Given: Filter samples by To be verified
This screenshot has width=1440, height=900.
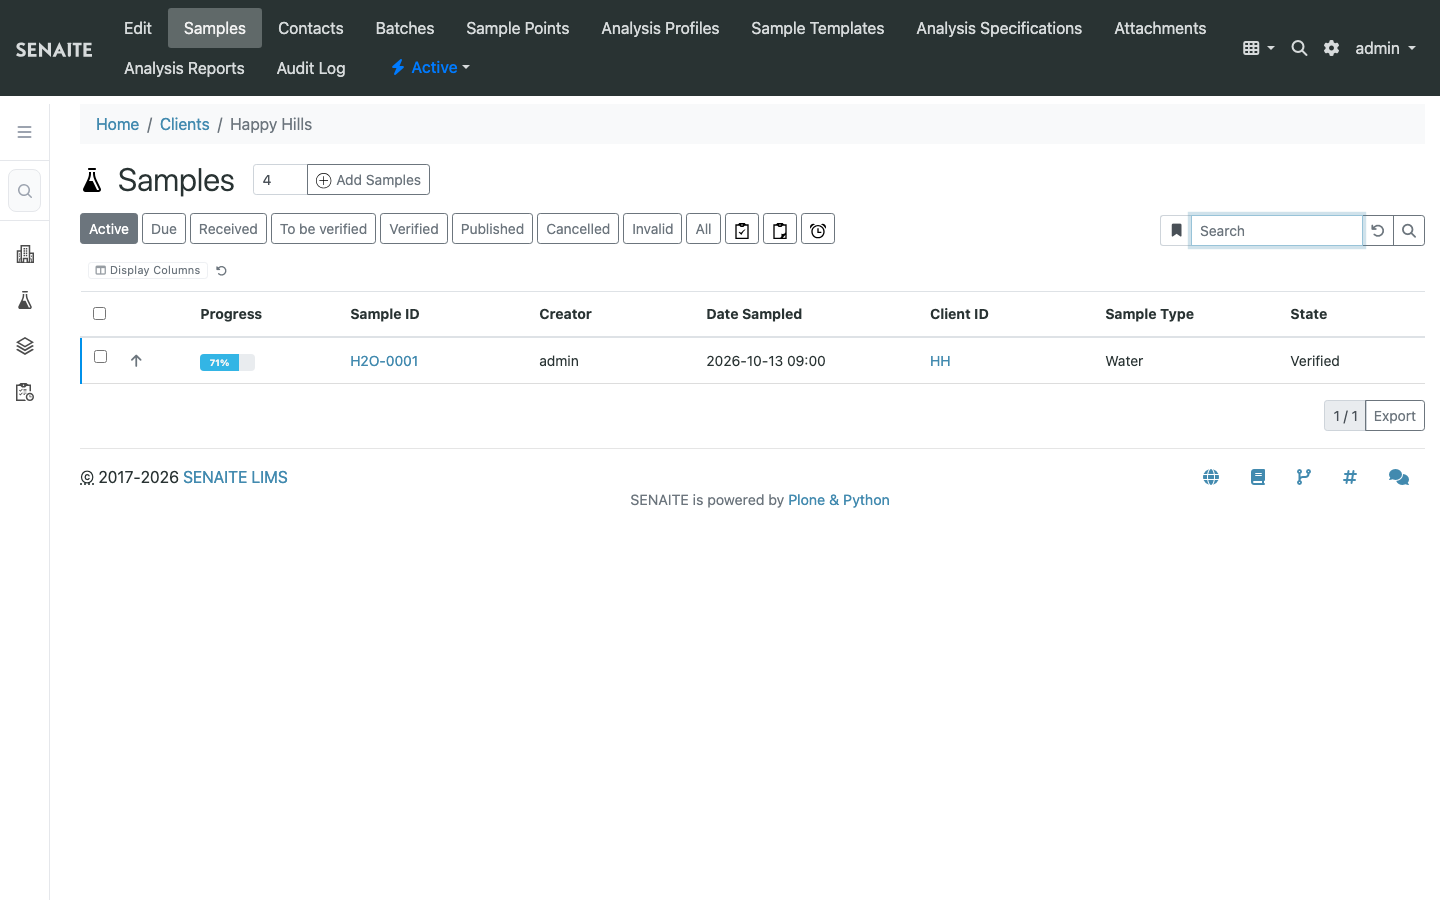Looking at the screenshot, I should coord(323,229).
